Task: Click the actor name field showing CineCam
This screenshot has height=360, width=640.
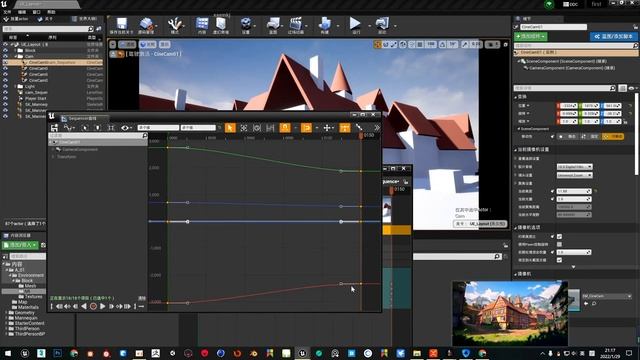Action: [x=553, y=27]
